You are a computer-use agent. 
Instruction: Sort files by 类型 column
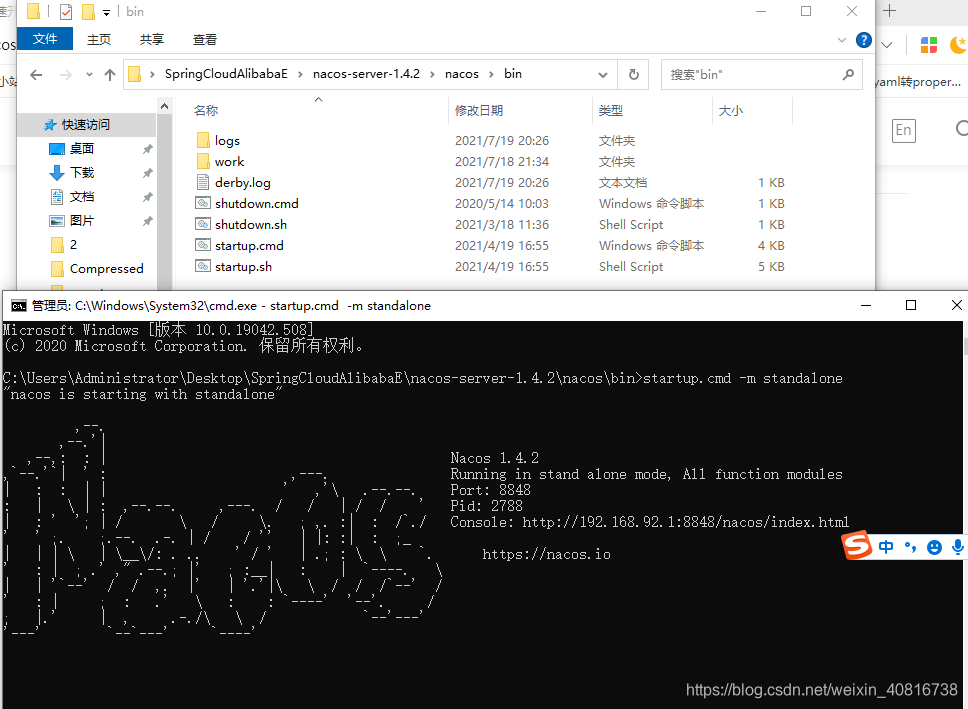[611, 111]
